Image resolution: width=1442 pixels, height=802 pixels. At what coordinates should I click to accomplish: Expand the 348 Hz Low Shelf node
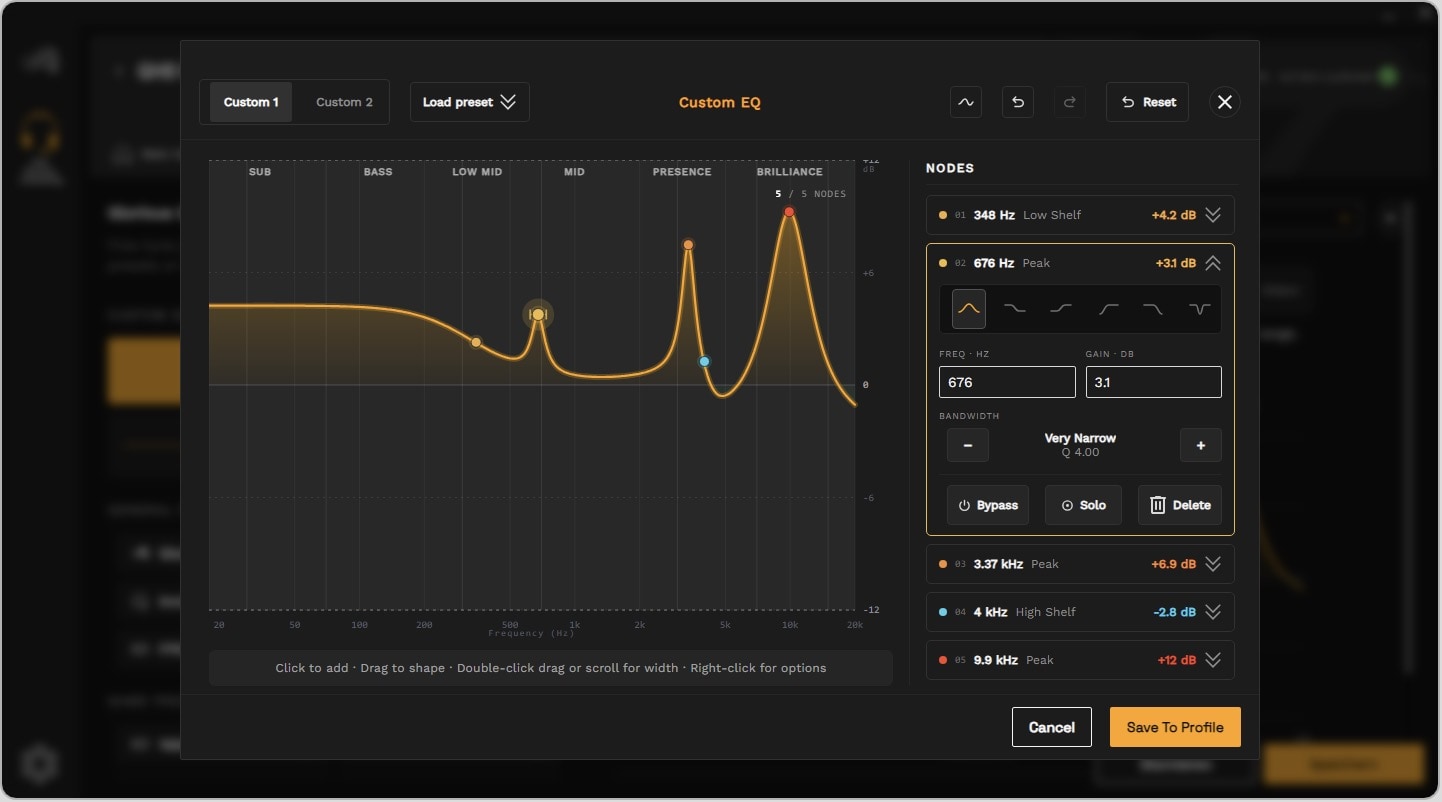point(1213,215)
